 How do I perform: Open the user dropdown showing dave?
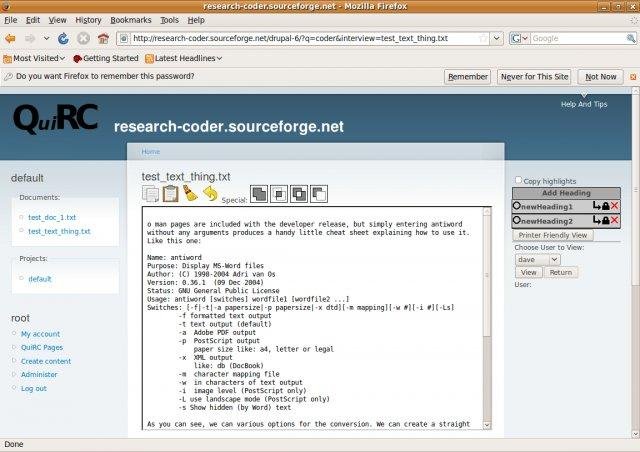tap(538, 260)
